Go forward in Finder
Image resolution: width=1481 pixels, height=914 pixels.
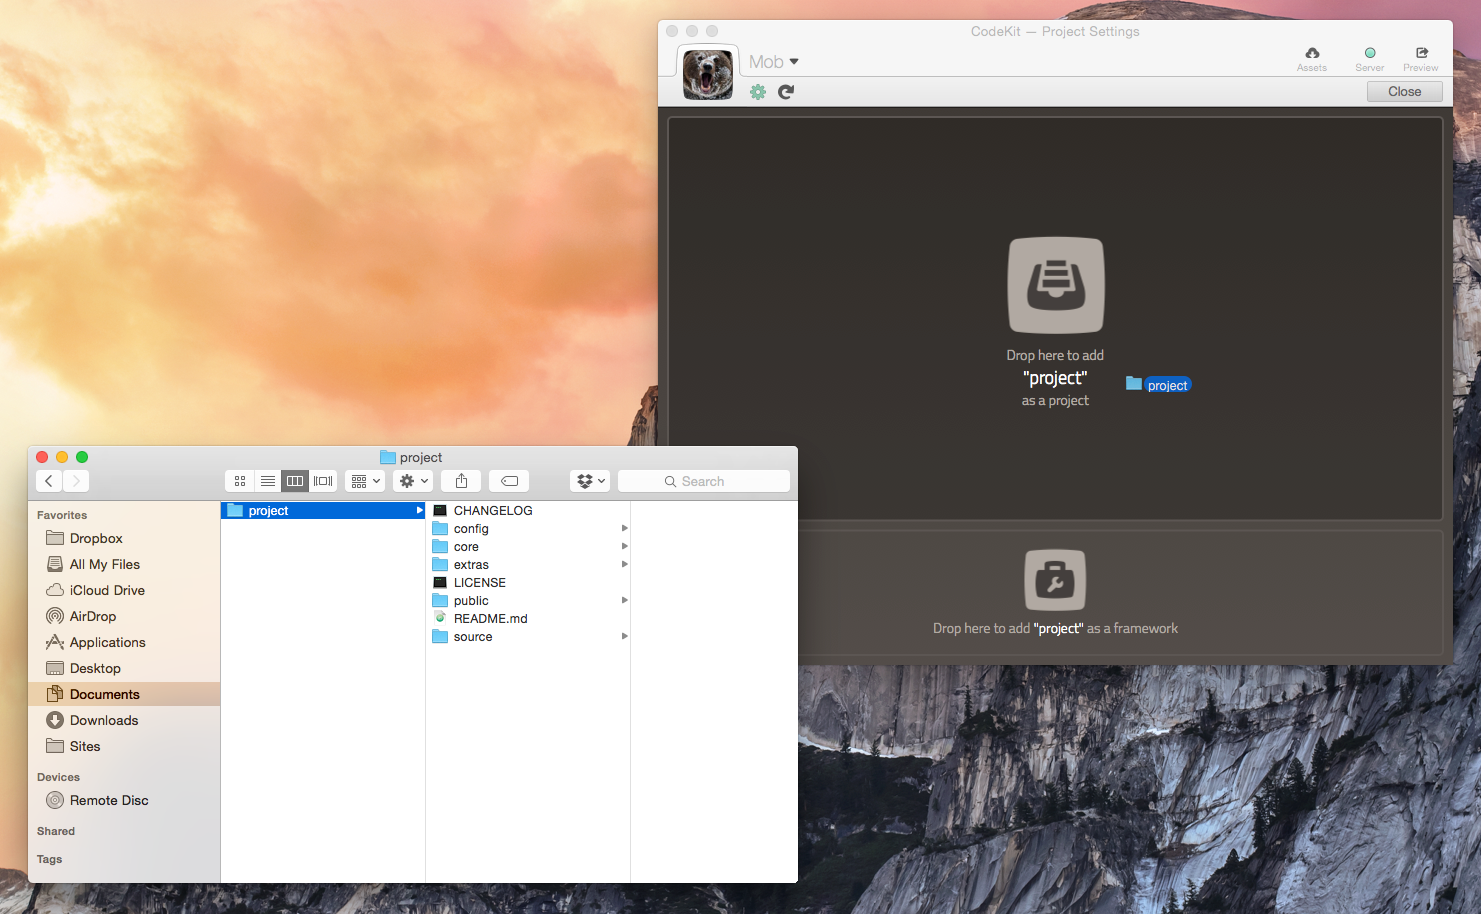click(x=76, y=481)
